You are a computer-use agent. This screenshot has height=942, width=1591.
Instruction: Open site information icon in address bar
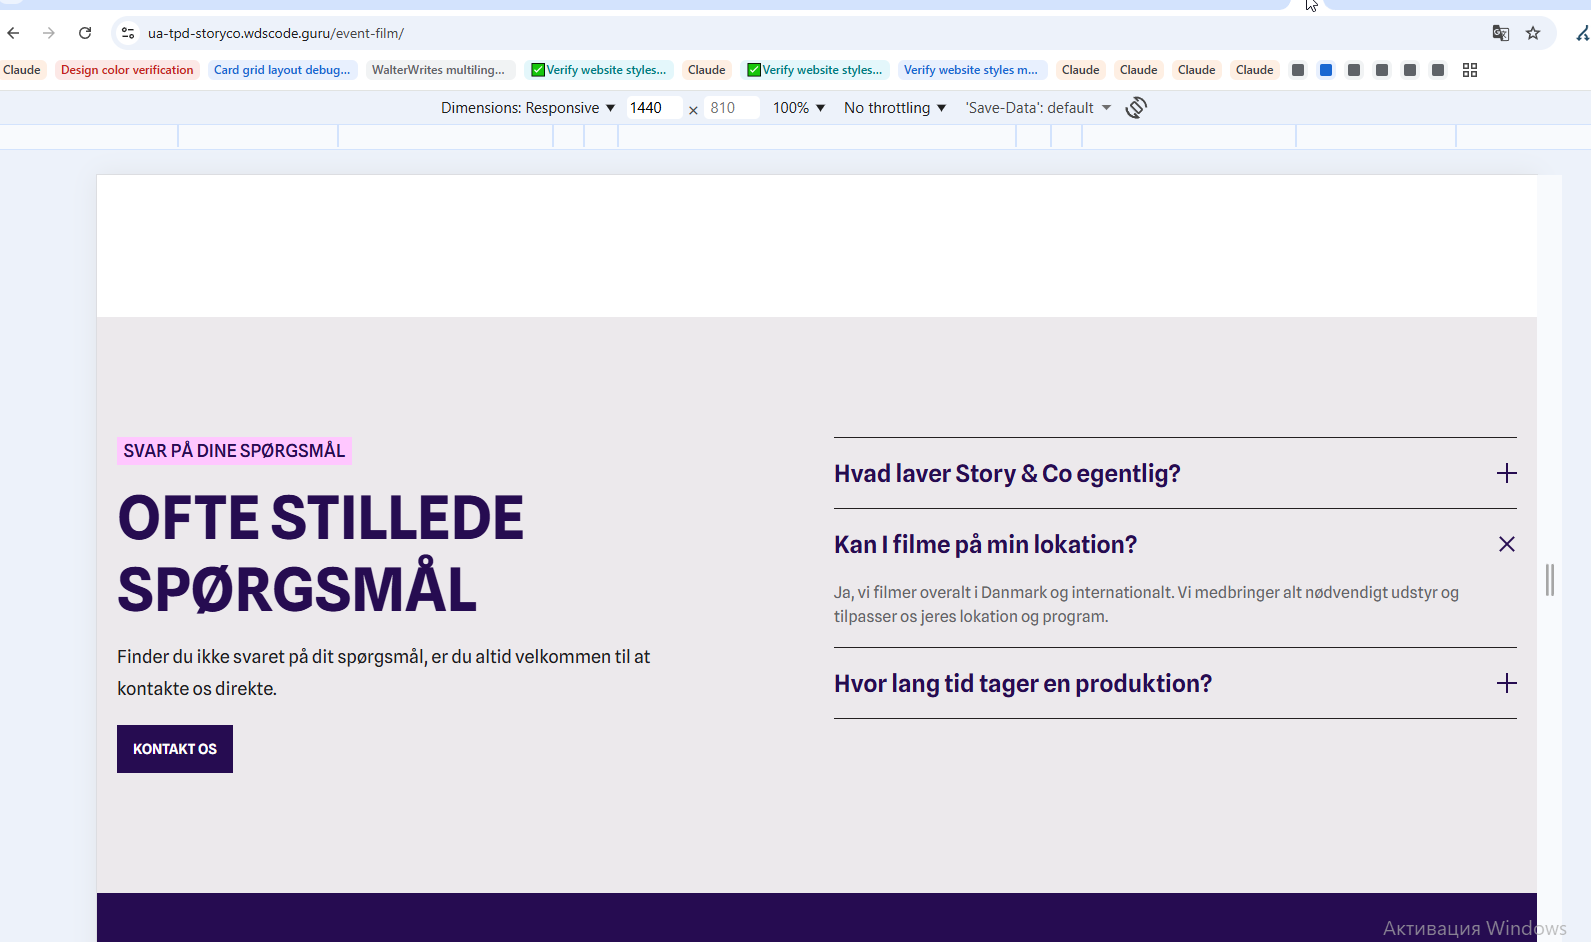(128, 33)
